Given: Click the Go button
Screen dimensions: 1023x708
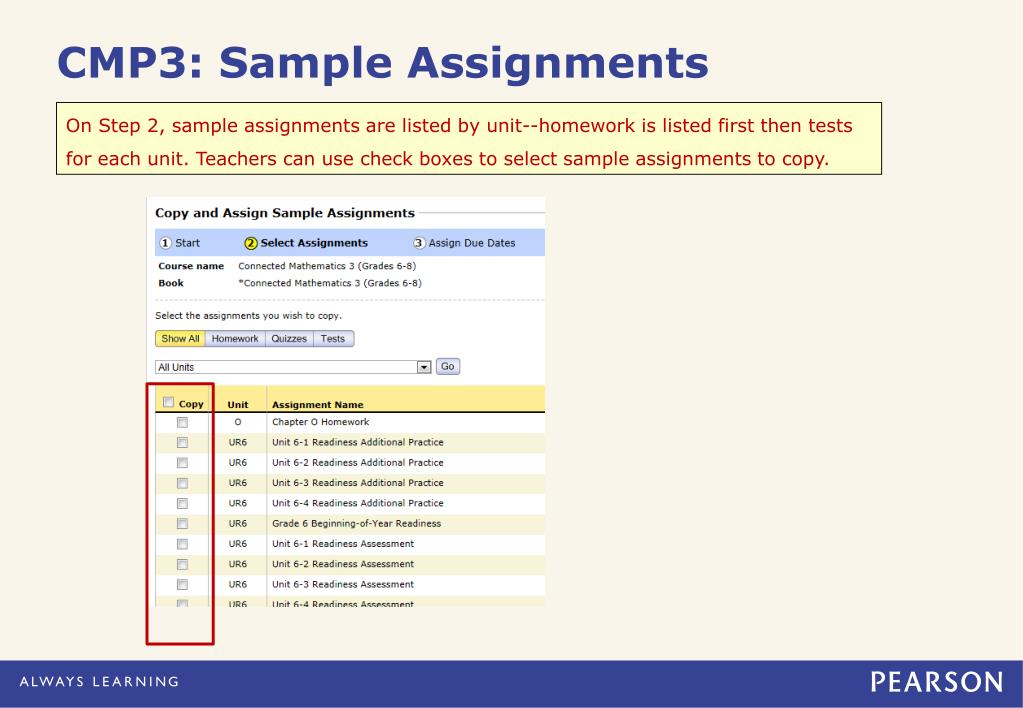Looking at the screenshot, I should (448, 367).
